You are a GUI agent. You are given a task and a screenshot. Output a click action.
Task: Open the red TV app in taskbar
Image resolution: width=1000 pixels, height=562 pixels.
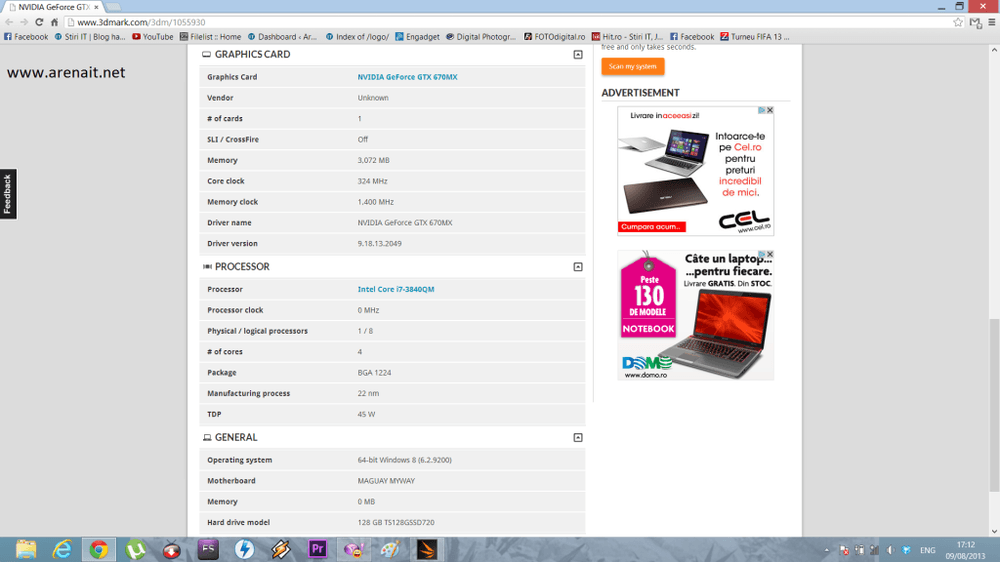click(x=172, y=549)
